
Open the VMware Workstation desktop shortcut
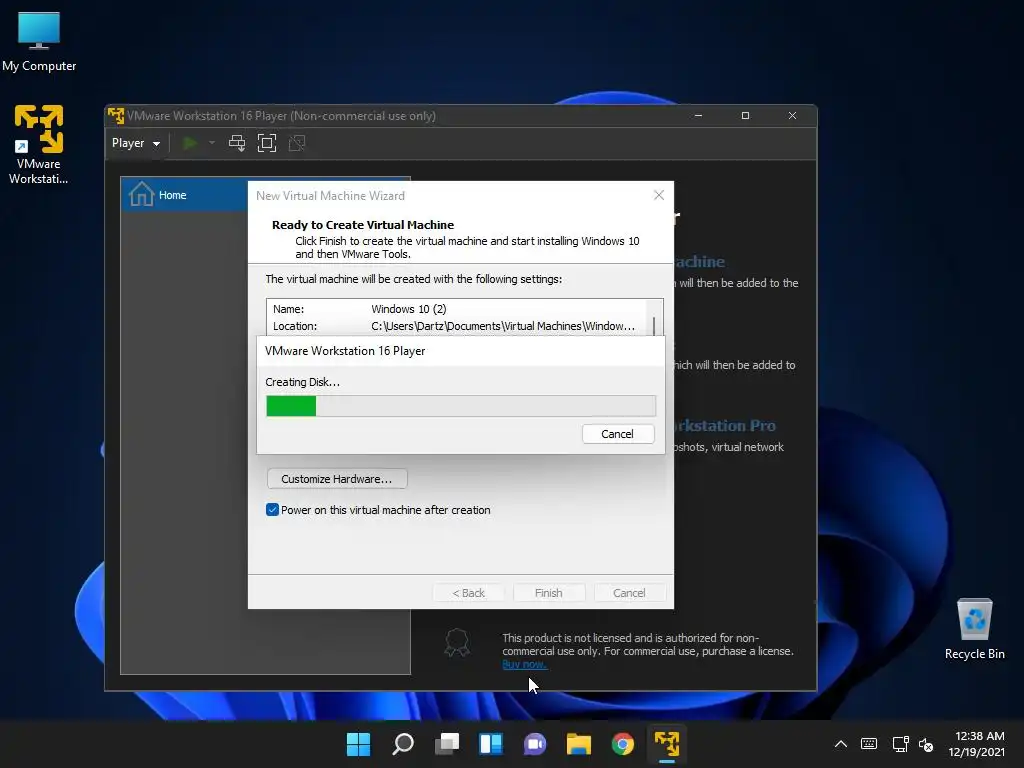pos(39,144)
